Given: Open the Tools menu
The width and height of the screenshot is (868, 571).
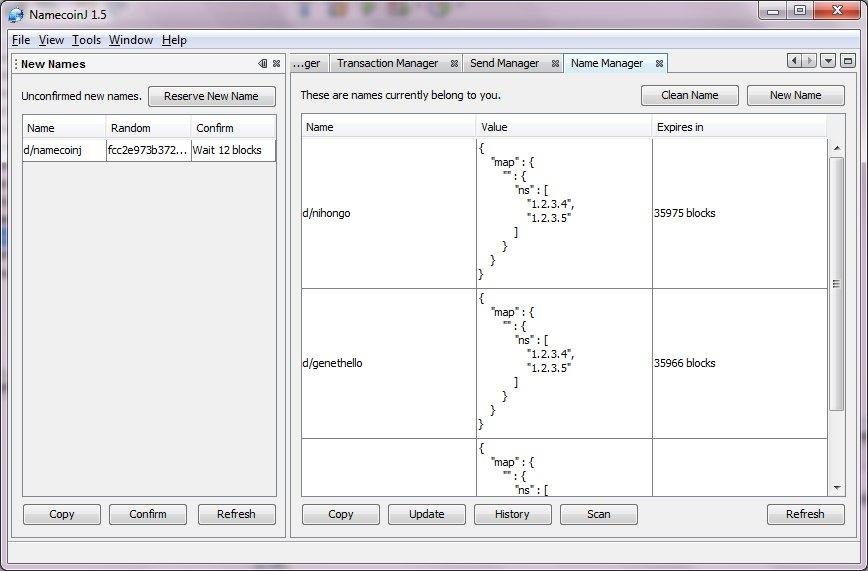Looking at the screenshot, I should pos(86,40).
